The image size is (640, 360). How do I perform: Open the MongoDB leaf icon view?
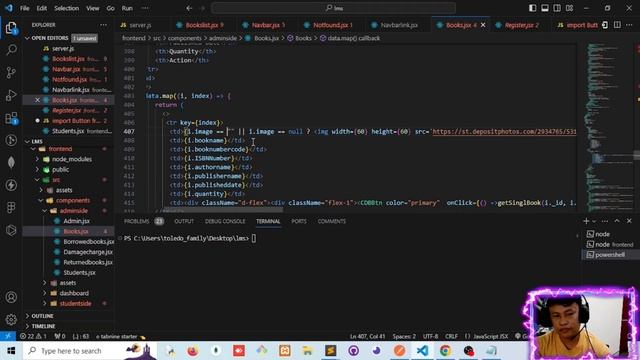(11, 162)
